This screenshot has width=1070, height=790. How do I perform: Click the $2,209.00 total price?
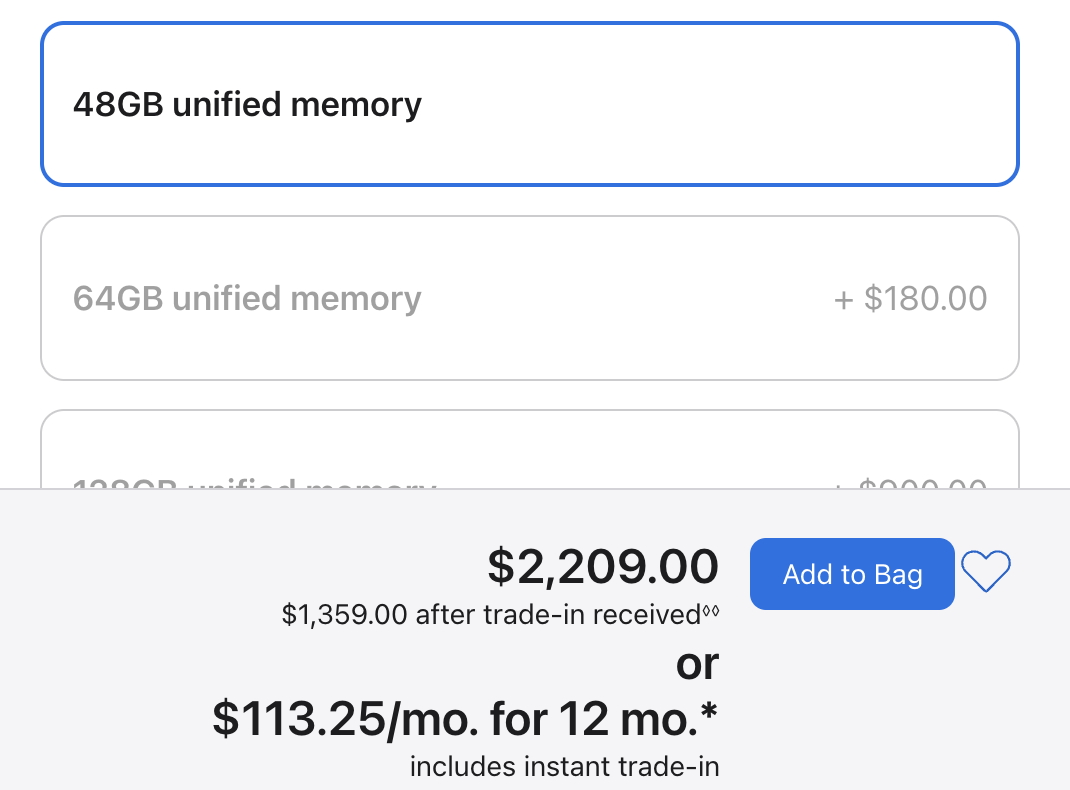(x=603, y=566)
